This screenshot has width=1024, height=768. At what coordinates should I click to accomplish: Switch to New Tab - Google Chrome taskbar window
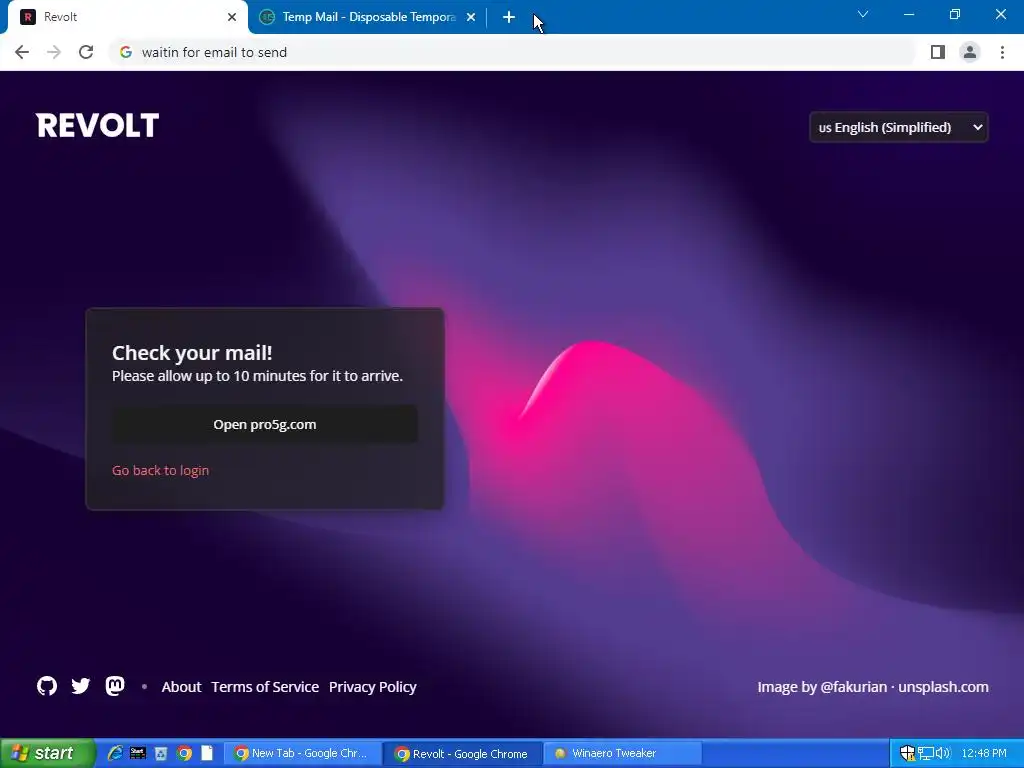pyautogui.click(x=301, y=753)
